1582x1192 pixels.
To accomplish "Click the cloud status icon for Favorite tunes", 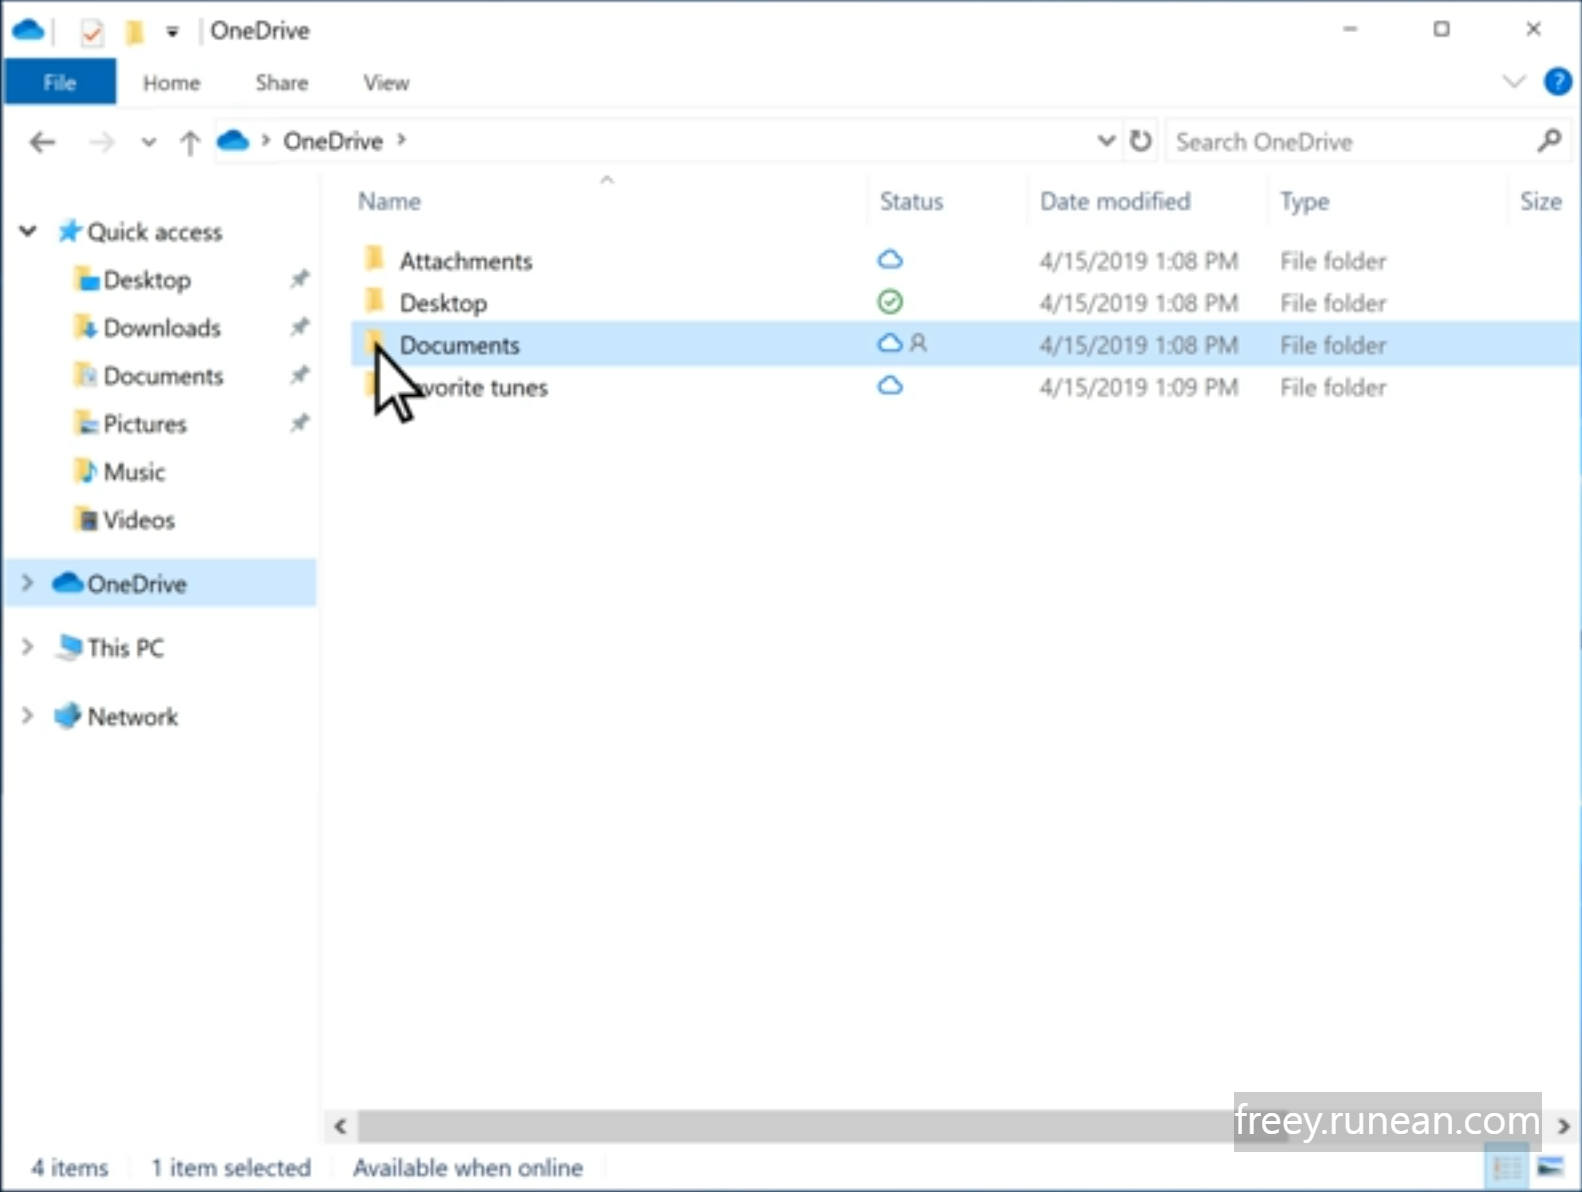I will 890,386.
